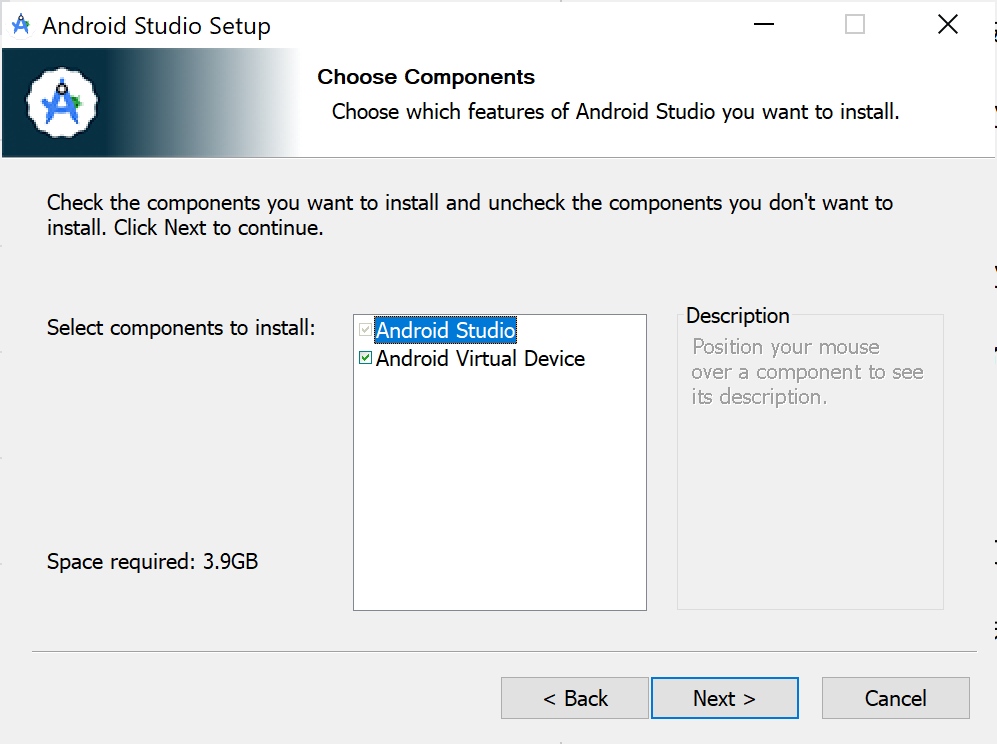997x744 pixels.
Task: Click the Description group box title
Action: tap(738, 316)
